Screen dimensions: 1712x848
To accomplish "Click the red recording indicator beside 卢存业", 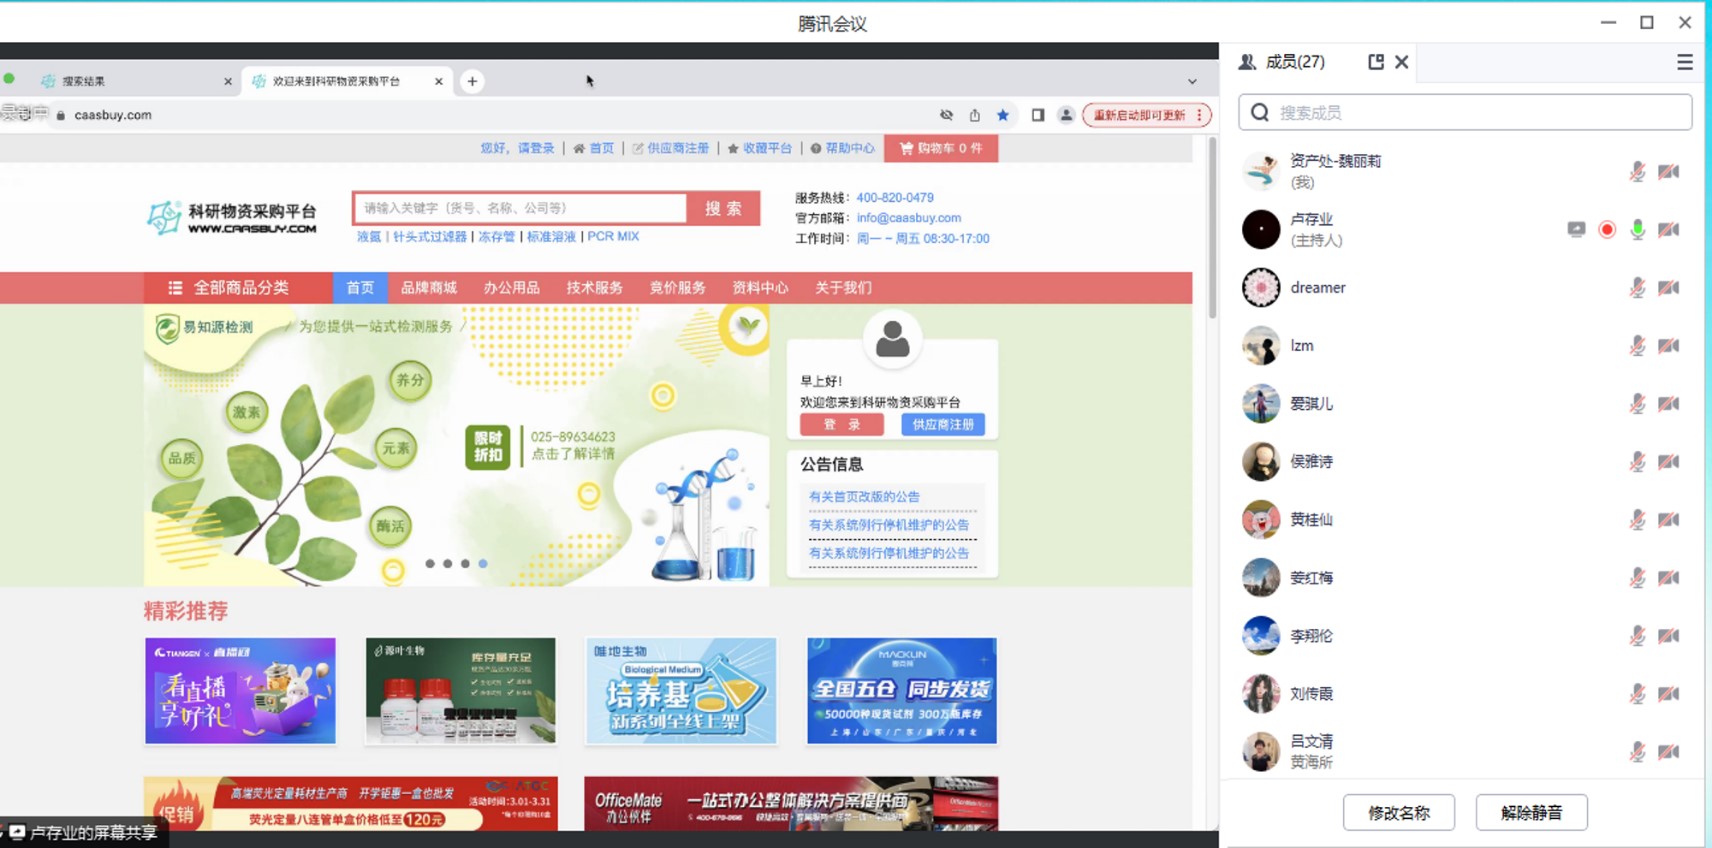I will pos(1607,230).
